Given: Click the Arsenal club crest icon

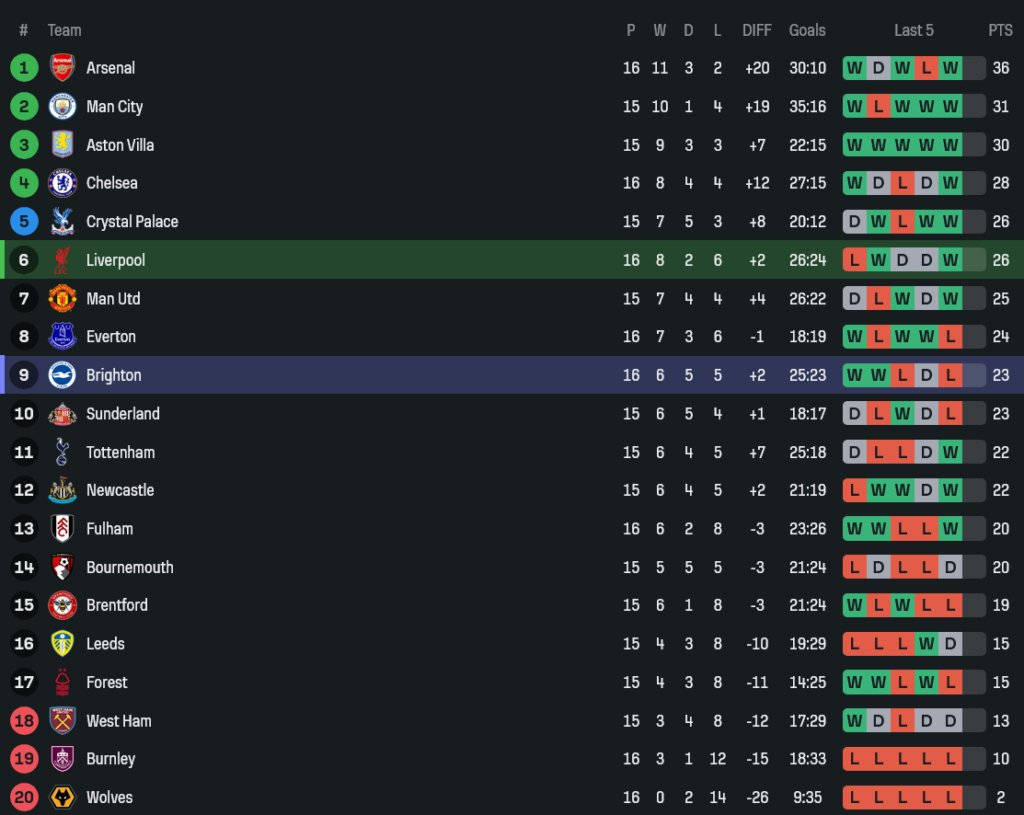Looking at the screenshot, I should point(62,68).
